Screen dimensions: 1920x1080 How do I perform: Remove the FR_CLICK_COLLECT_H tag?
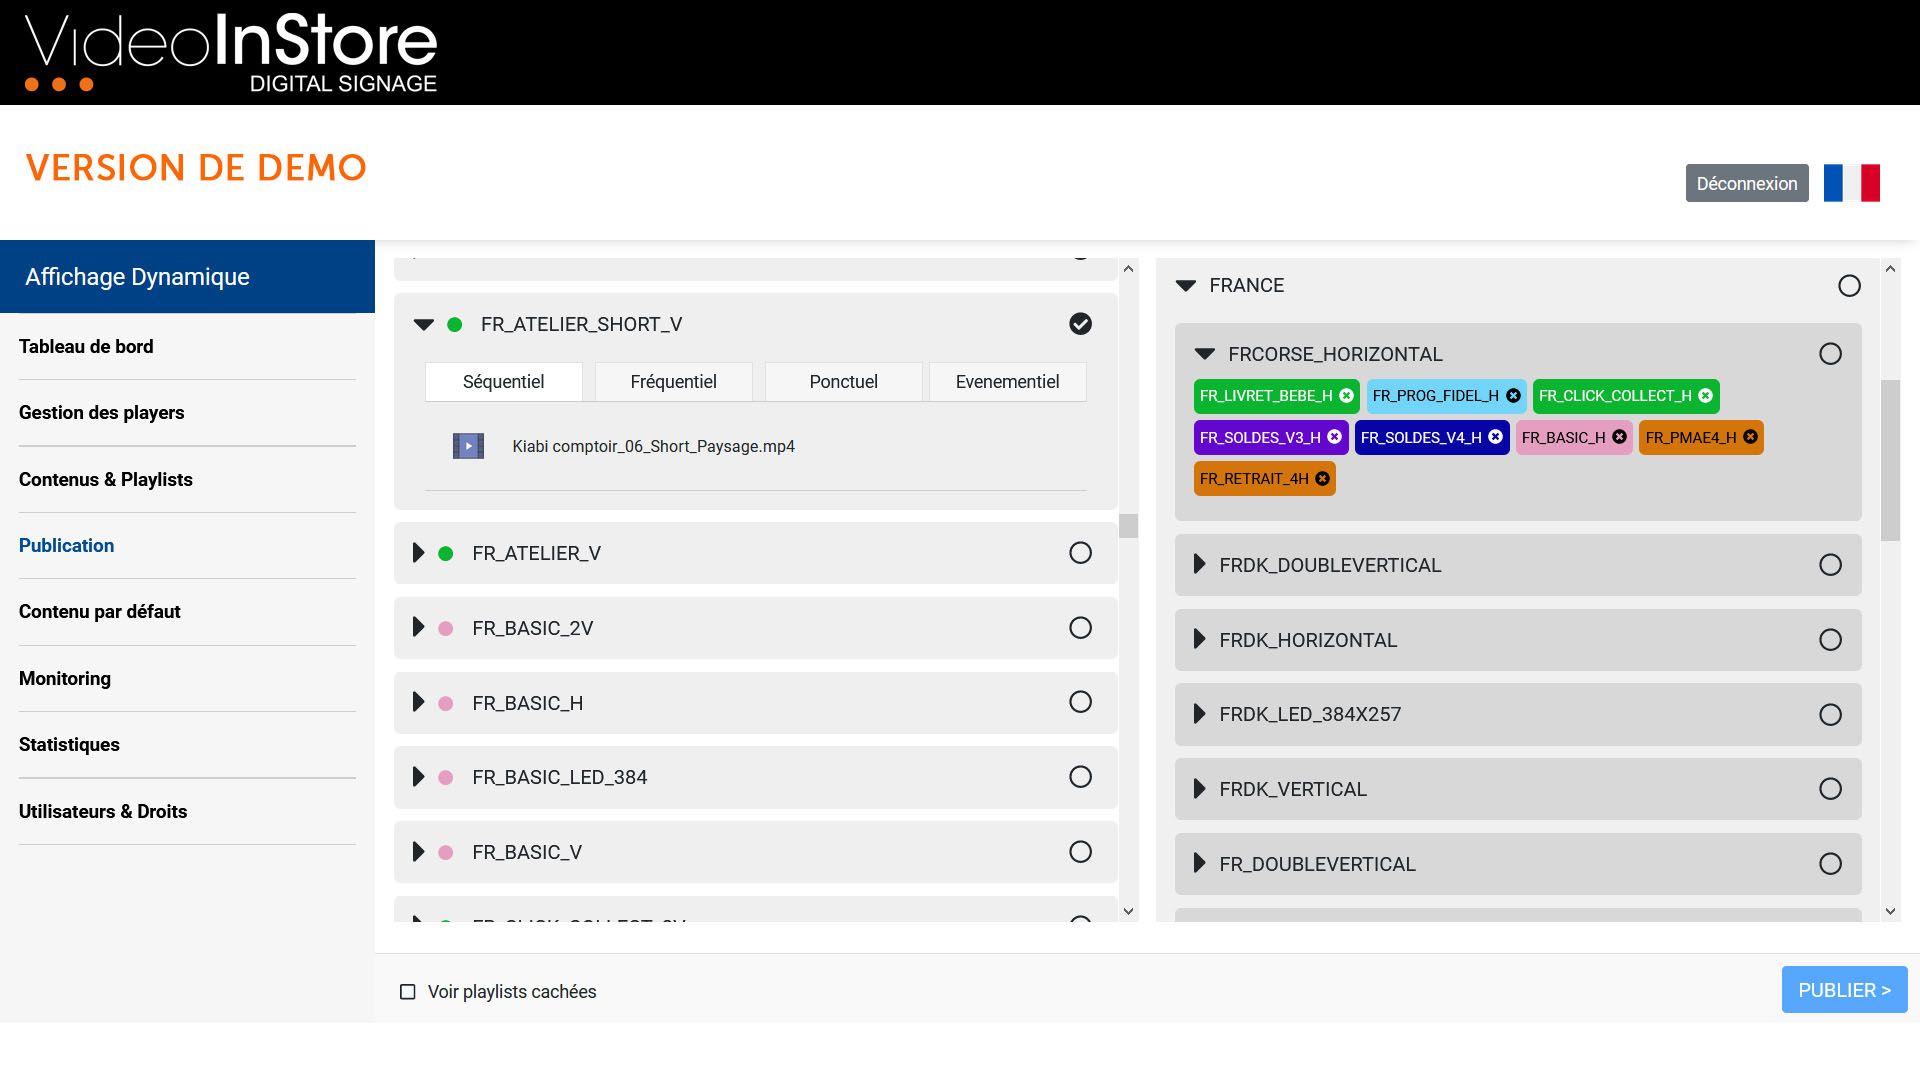tap(1706, 396)
